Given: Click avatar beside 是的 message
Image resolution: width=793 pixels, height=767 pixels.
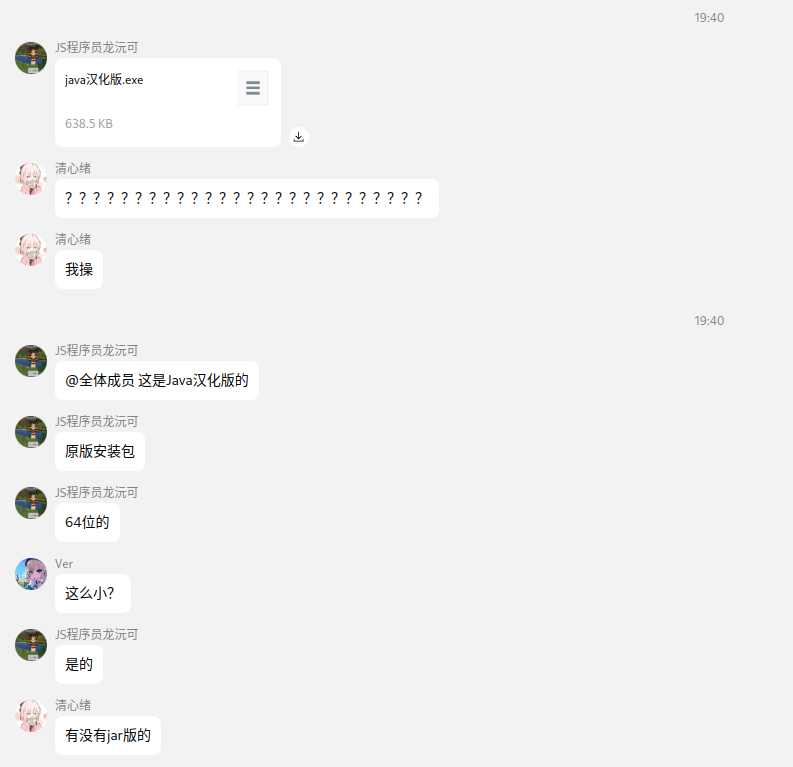Looking at the screenshot, I should click(x=31, y=645).
